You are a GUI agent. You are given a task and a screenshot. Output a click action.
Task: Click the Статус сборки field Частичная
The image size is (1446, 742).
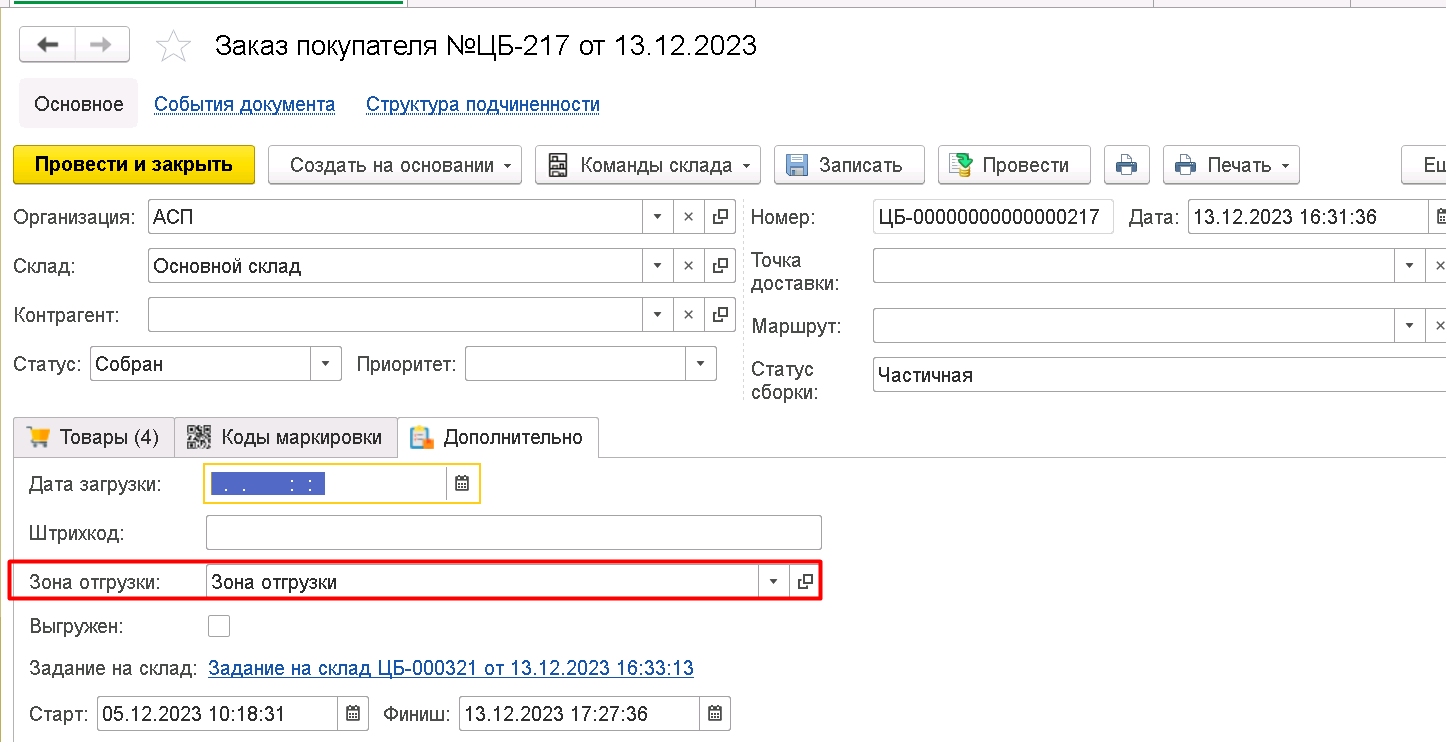coord(1159,375)
